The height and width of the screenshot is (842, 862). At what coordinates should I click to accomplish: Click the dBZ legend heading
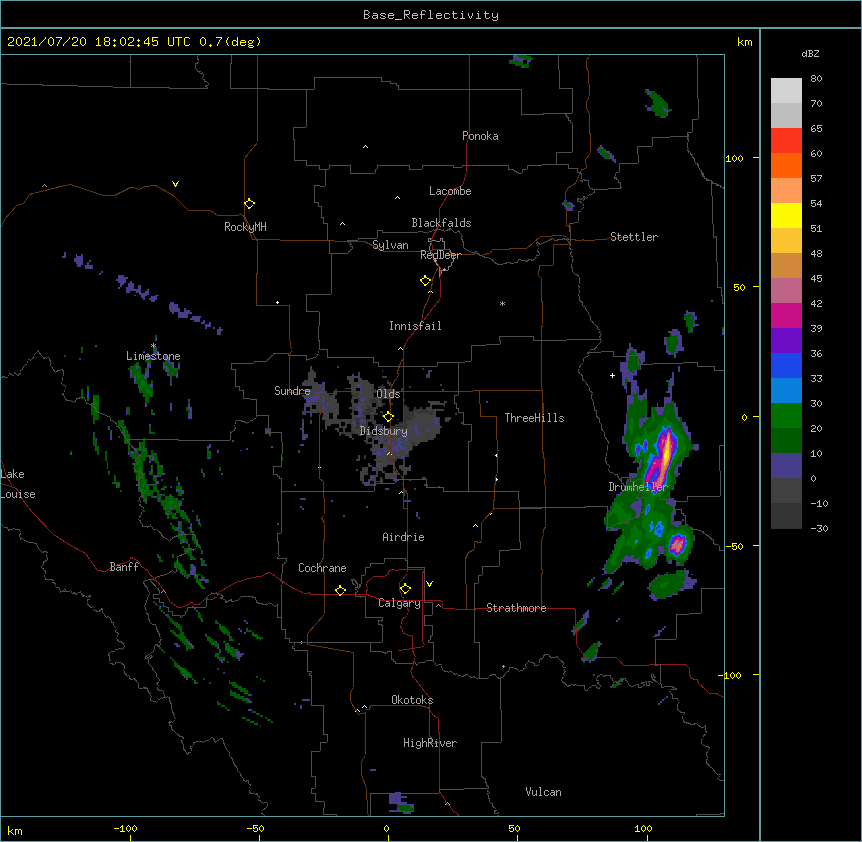pyautogui.click(x=810, y=53)
